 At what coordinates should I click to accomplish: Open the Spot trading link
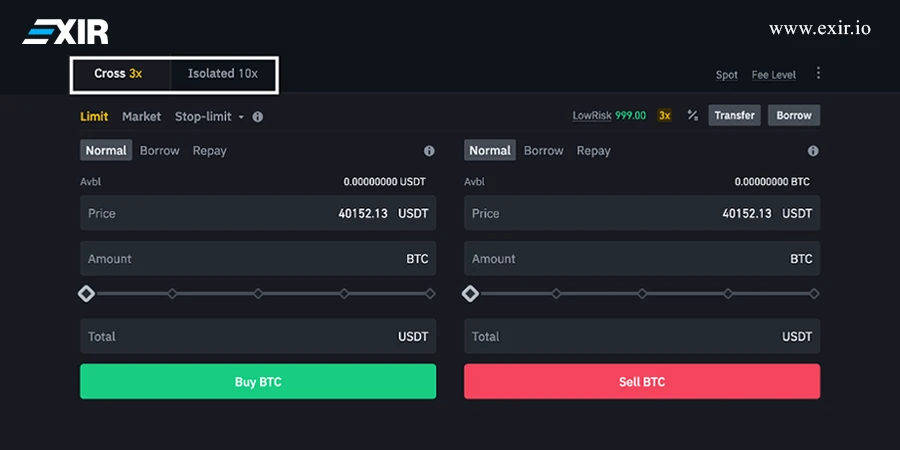click(x=727, y=75)
